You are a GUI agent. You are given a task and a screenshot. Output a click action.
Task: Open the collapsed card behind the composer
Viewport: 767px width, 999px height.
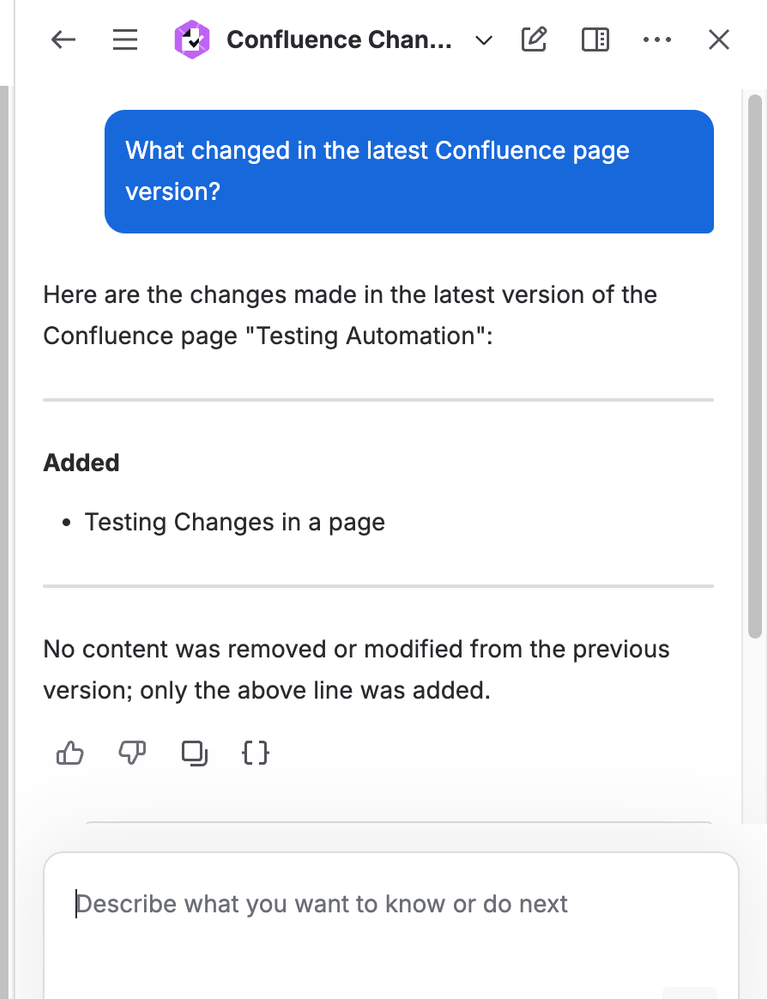400,822
